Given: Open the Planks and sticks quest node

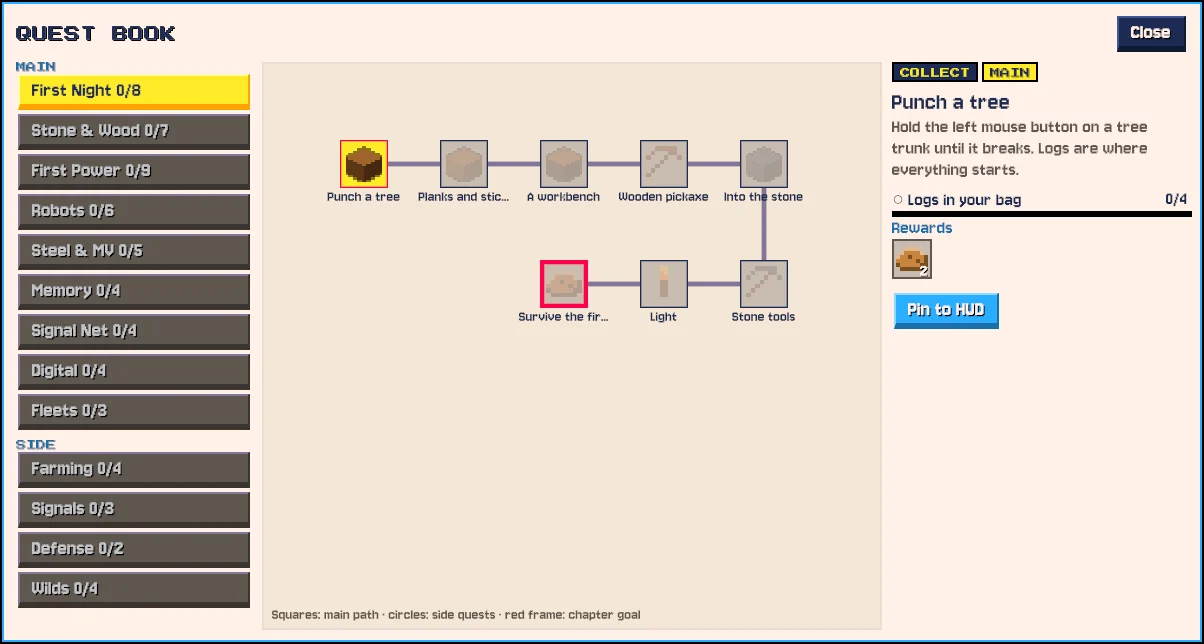Looking at the screenshot, I should point(464,164).
